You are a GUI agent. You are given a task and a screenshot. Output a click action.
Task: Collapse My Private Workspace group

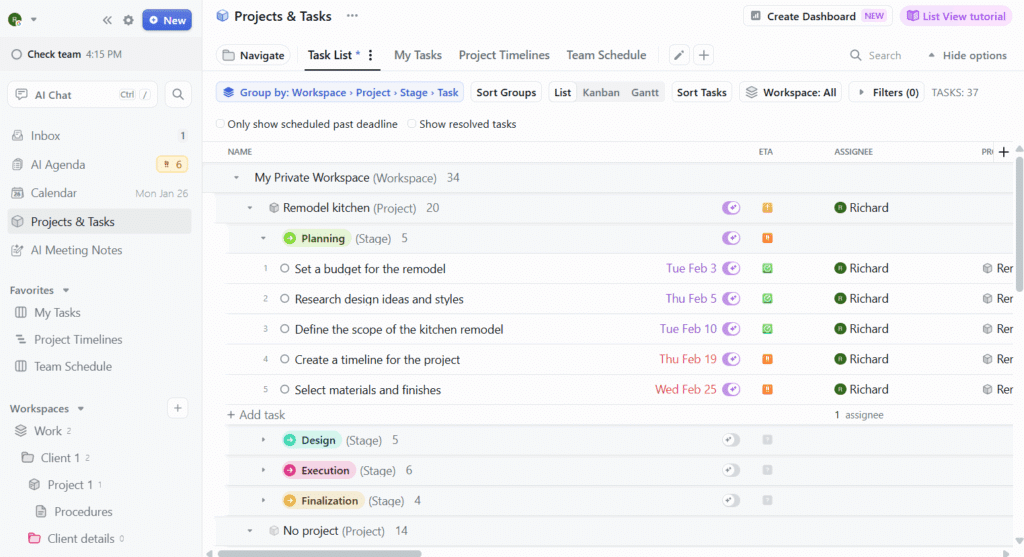(x=236, y=178)
